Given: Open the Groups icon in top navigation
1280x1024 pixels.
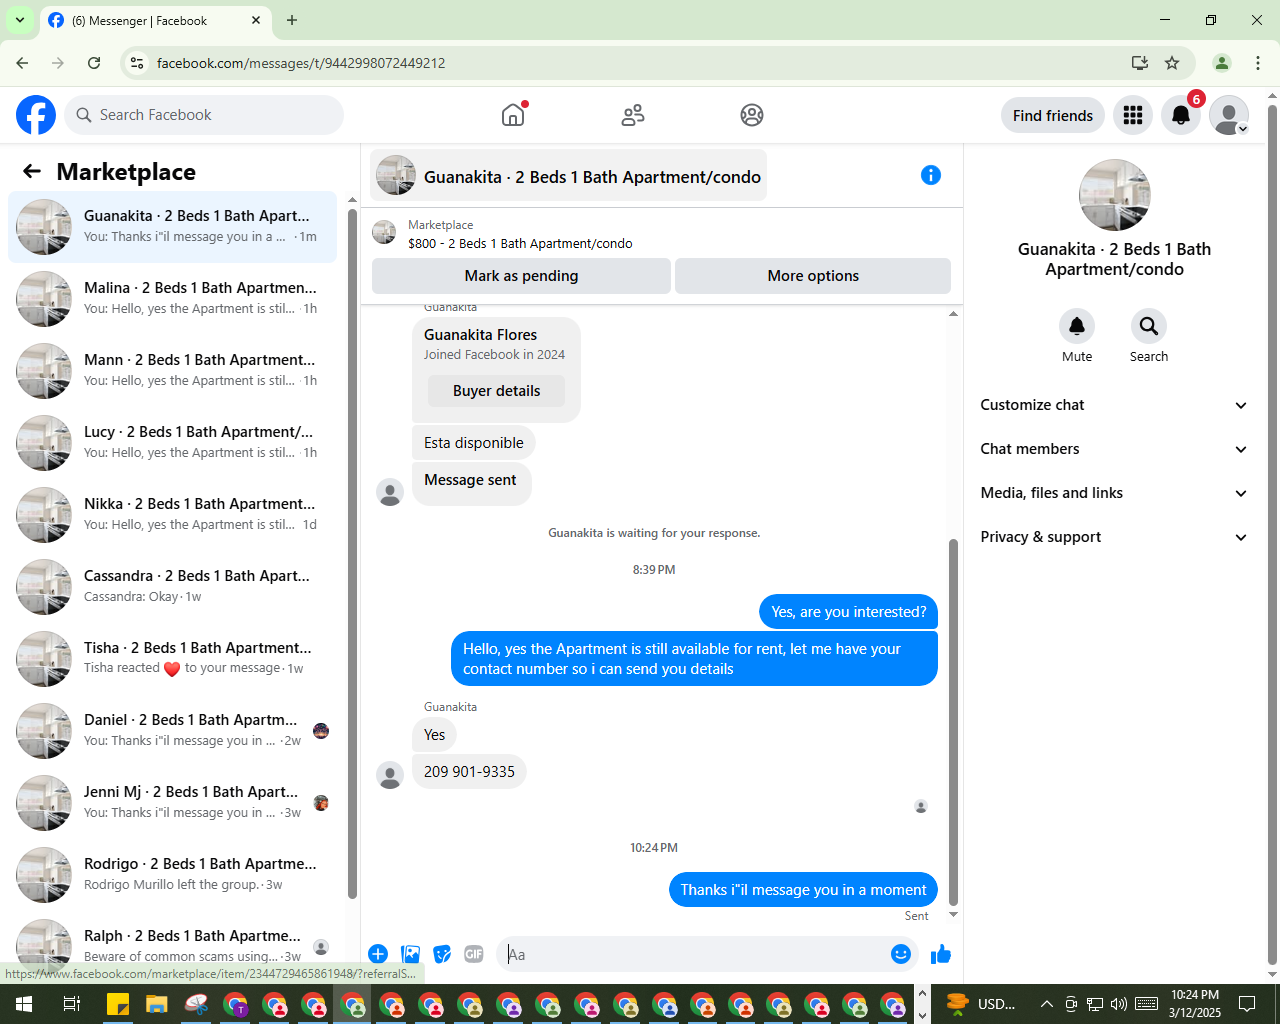Looking at the screenshot, I should (x=752, y=115).
